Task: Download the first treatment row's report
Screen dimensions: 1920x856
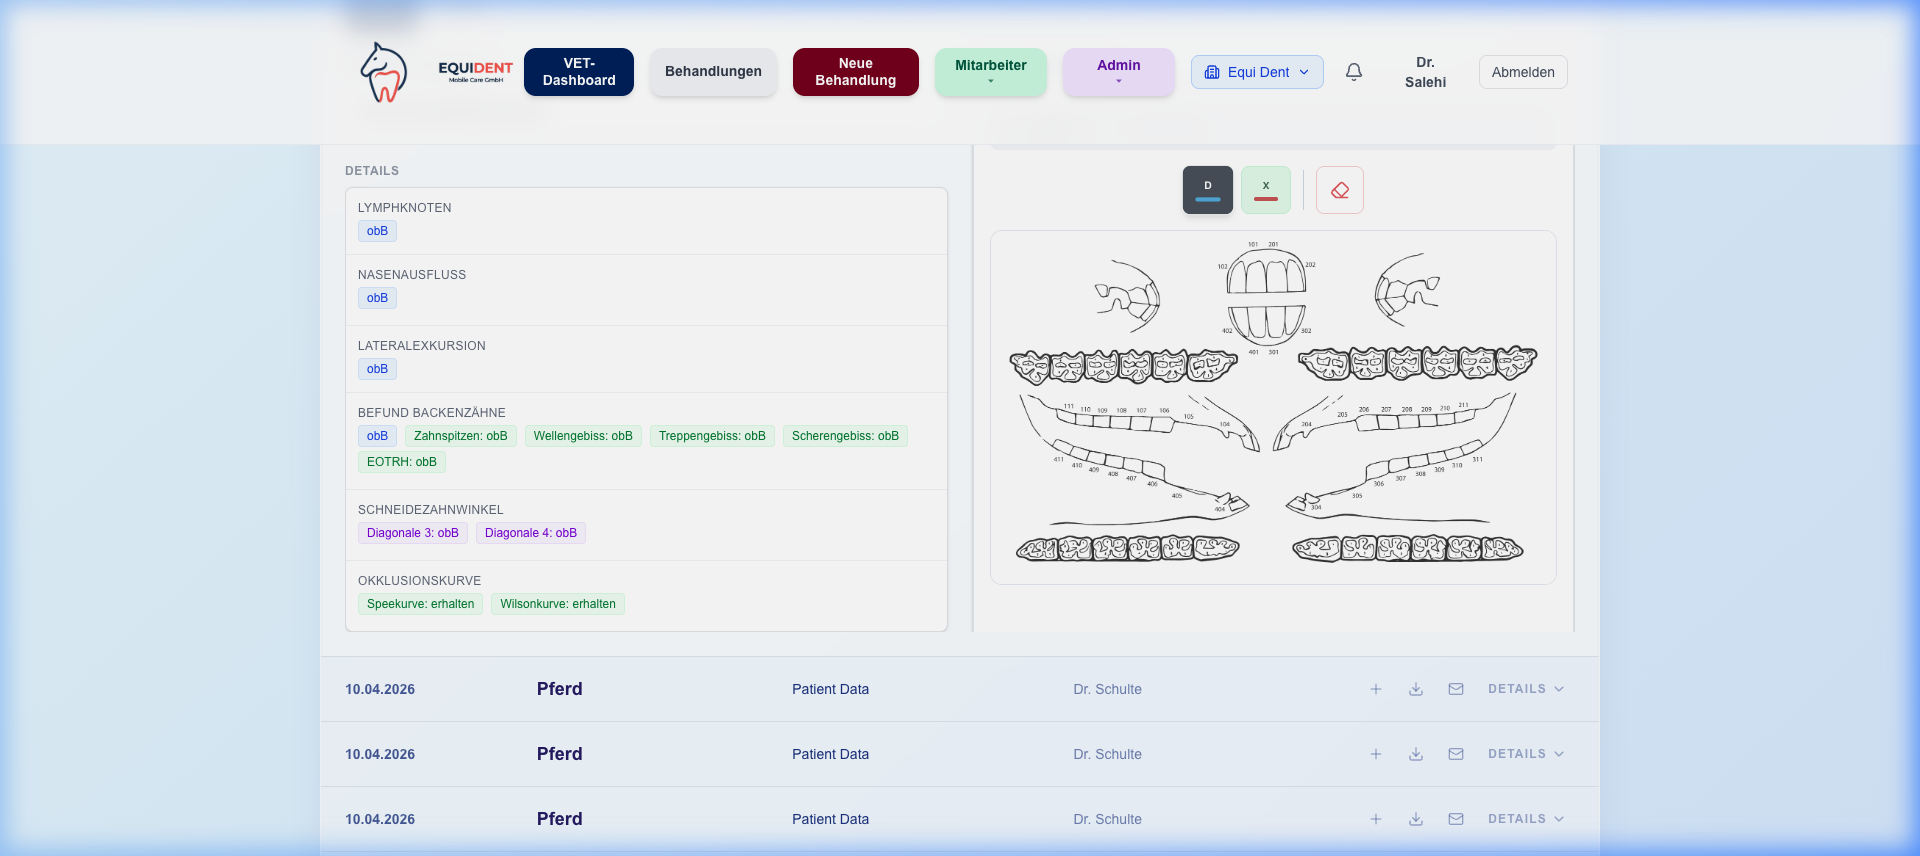Action: [x=1416, y=689]
